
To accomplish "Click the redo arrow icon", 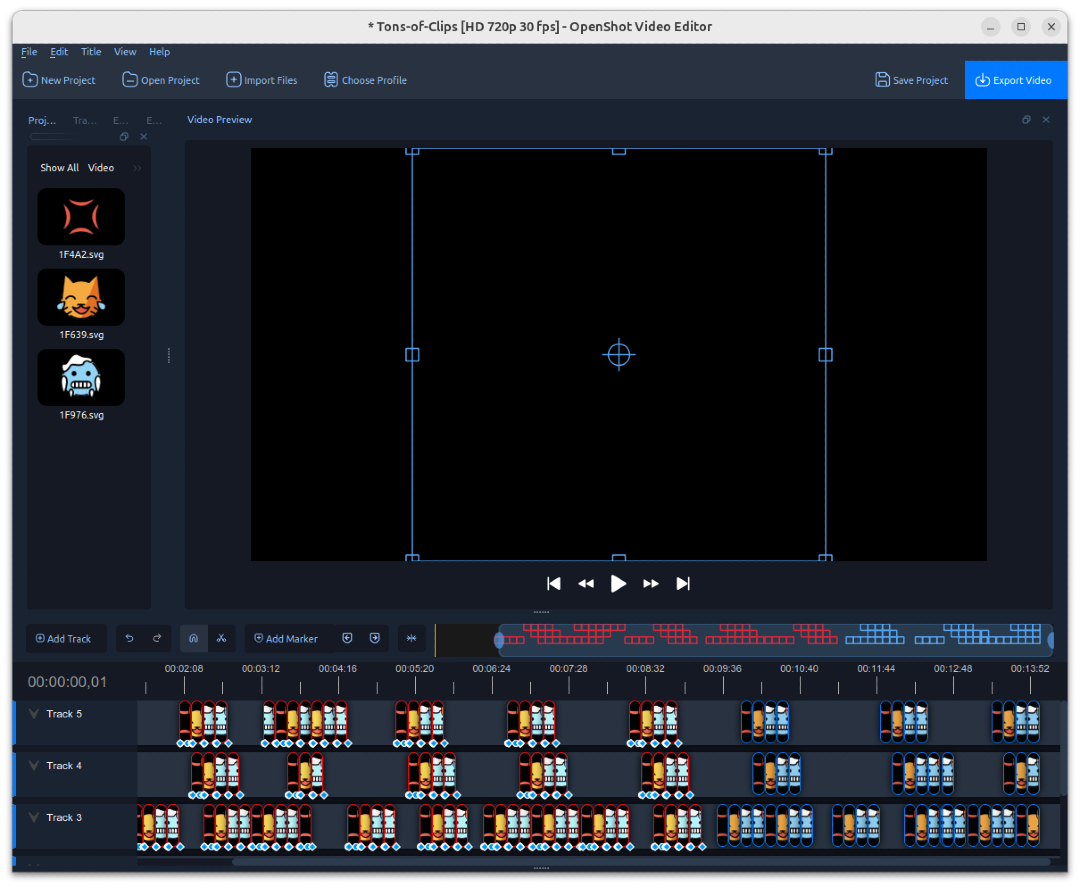I will click(x=157, y=638).
